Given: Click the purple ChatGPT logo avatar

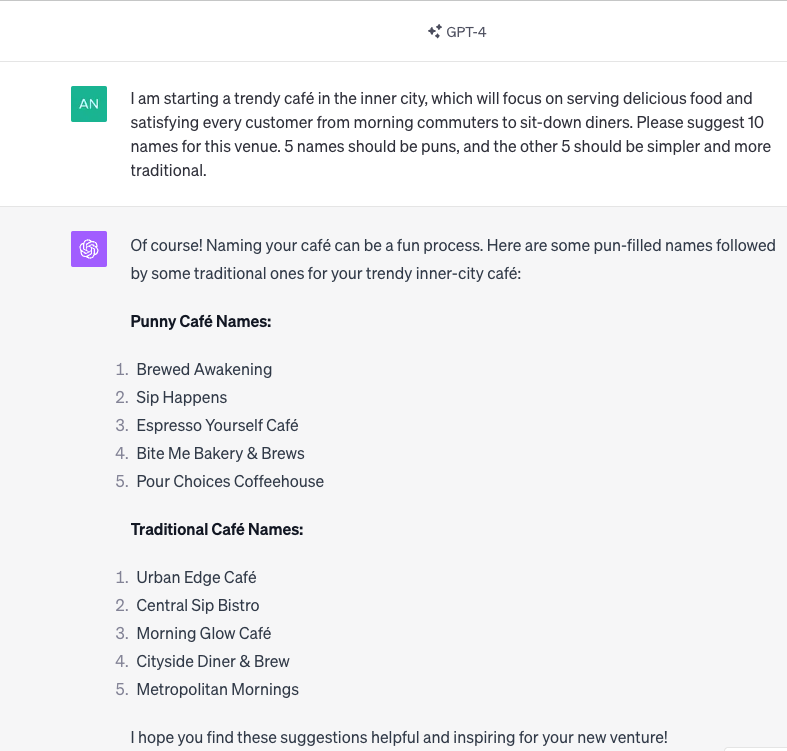Looking at the screenshot, I should coord(89,249).
